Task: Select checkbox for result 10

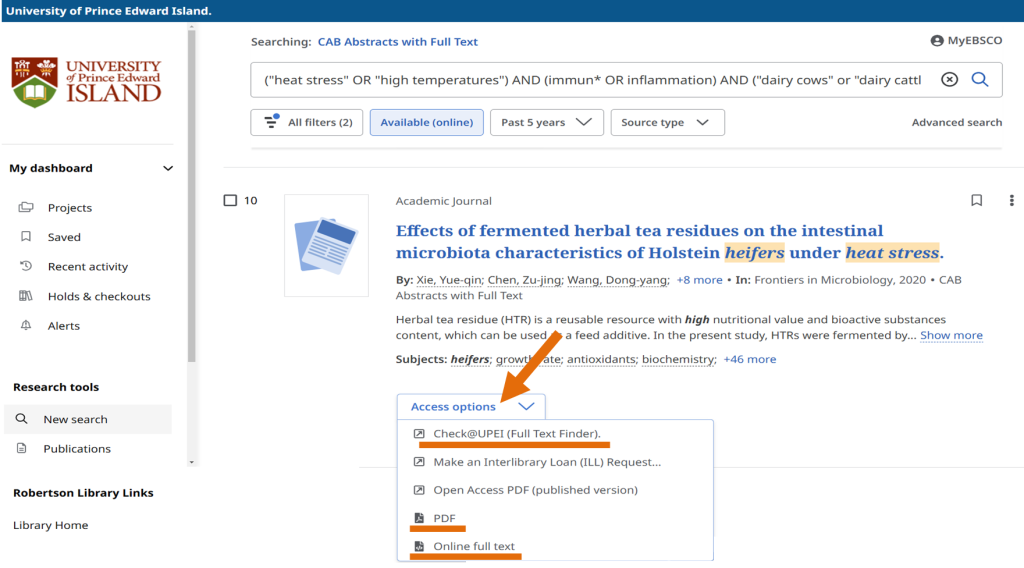Action: pos(230,201)
